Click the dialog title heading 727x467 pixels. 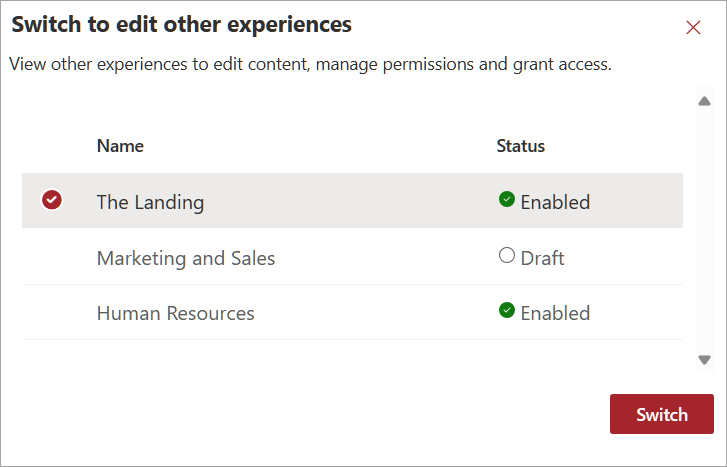coord(182,23)
